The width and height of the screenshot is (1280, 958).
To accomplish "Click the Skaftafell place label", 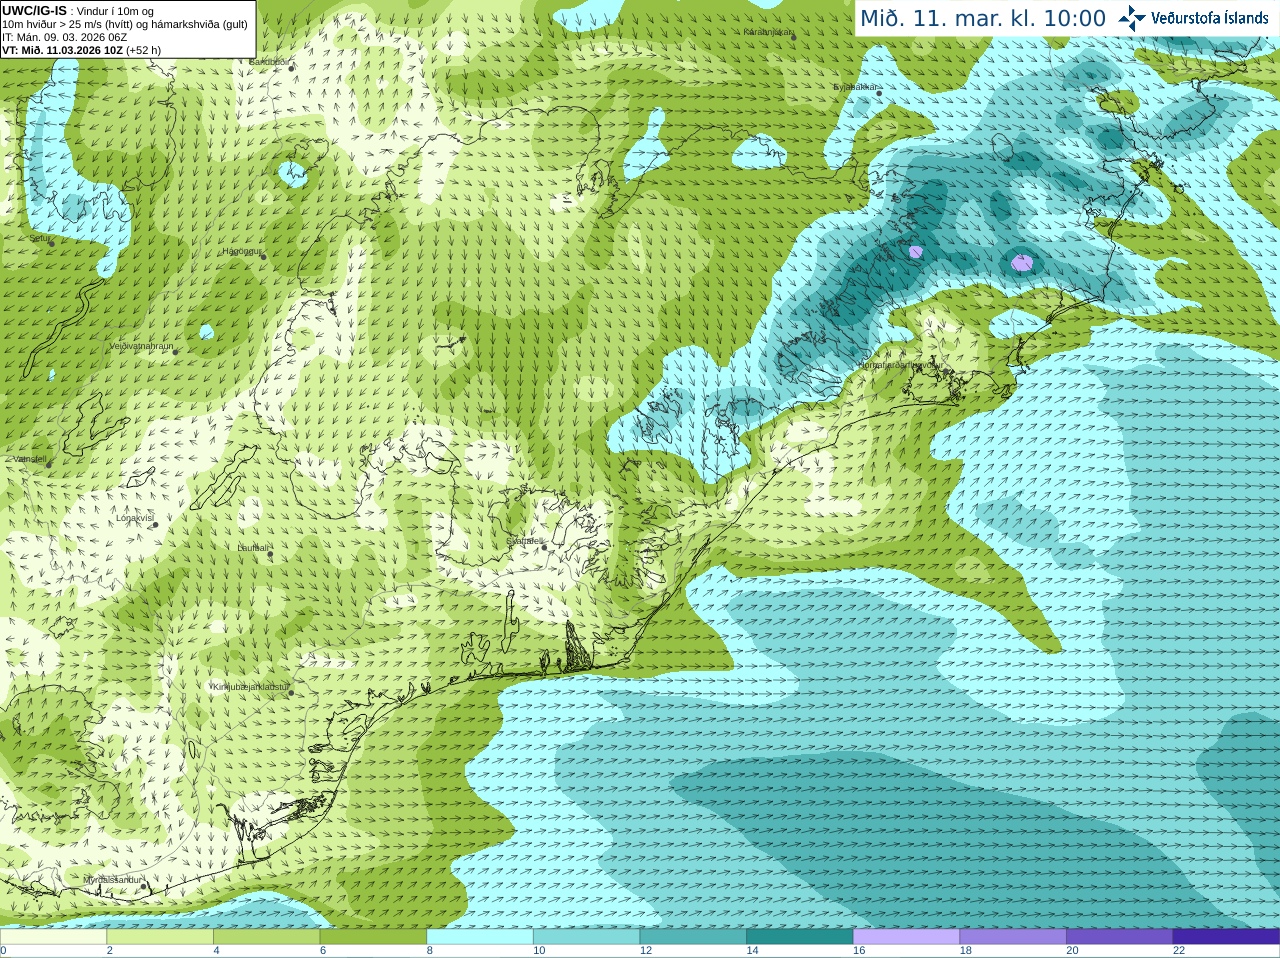I will (524, 541).
